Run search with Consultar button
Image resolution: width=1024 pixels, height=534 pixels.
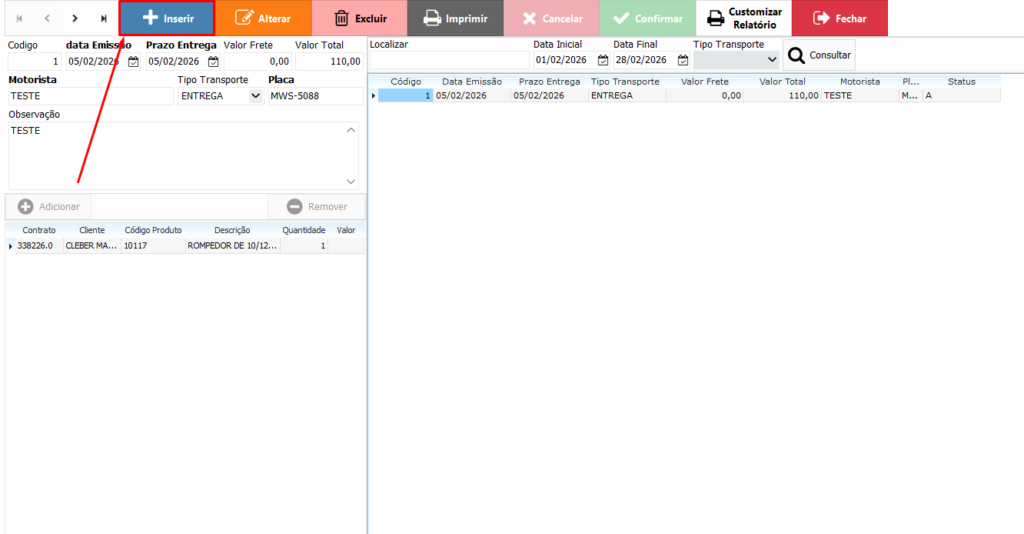819,55
